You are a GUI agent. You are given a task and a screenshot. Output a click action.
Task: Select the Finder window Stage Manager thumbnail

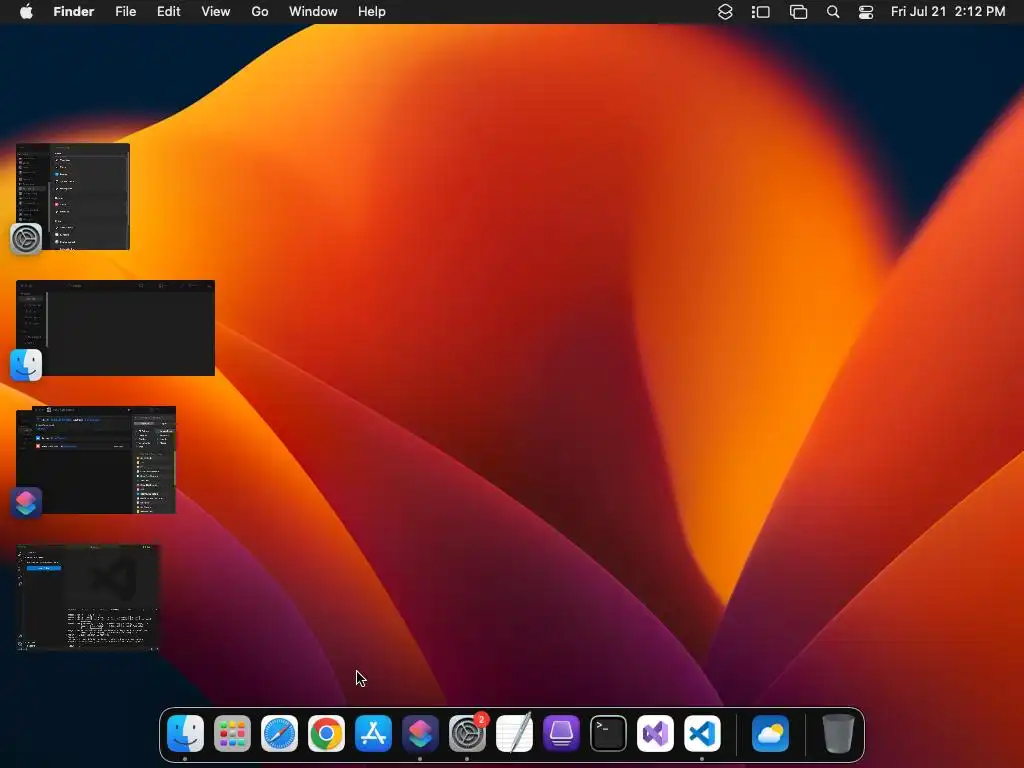[116, 328]
